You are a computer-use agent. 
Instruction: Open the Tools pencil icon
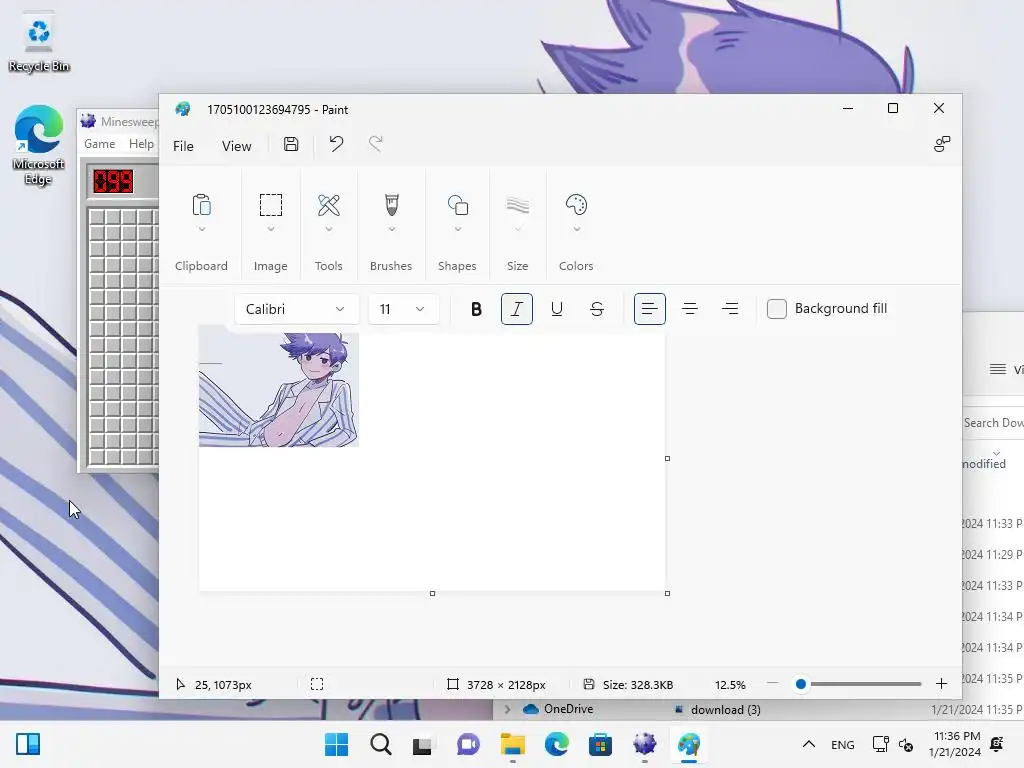pyautogui.click(x=328, y=205)
